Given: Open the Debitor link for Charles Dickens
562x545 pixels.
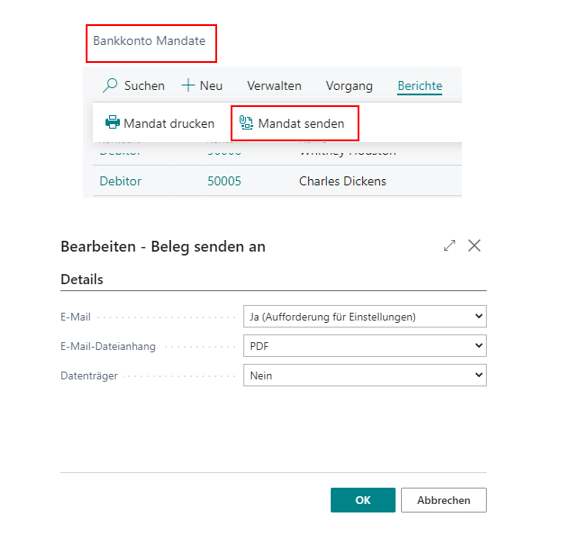Looking at the screenshot, I should (x=120, y=181).
